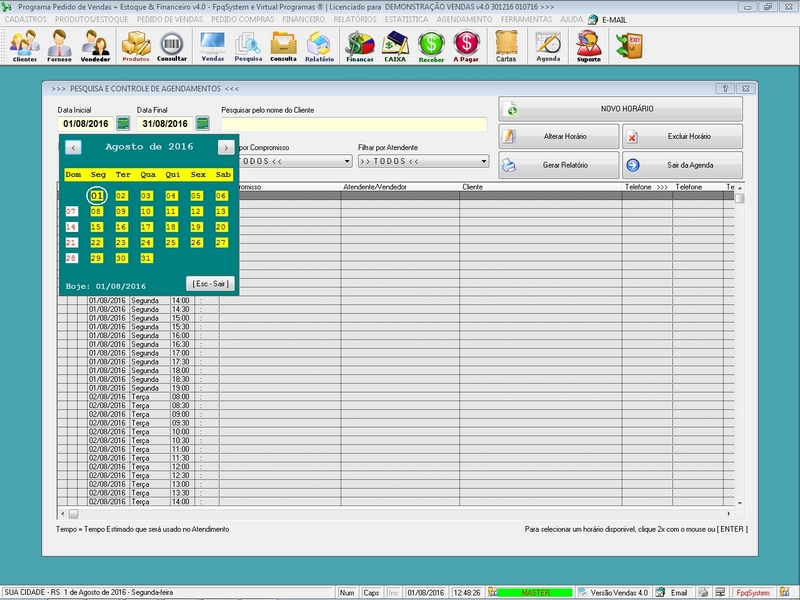The width and height of the screenshot is (800, 600).
Task: Toggle the Num lock indicator in status bar
Action: pos(346,592)
